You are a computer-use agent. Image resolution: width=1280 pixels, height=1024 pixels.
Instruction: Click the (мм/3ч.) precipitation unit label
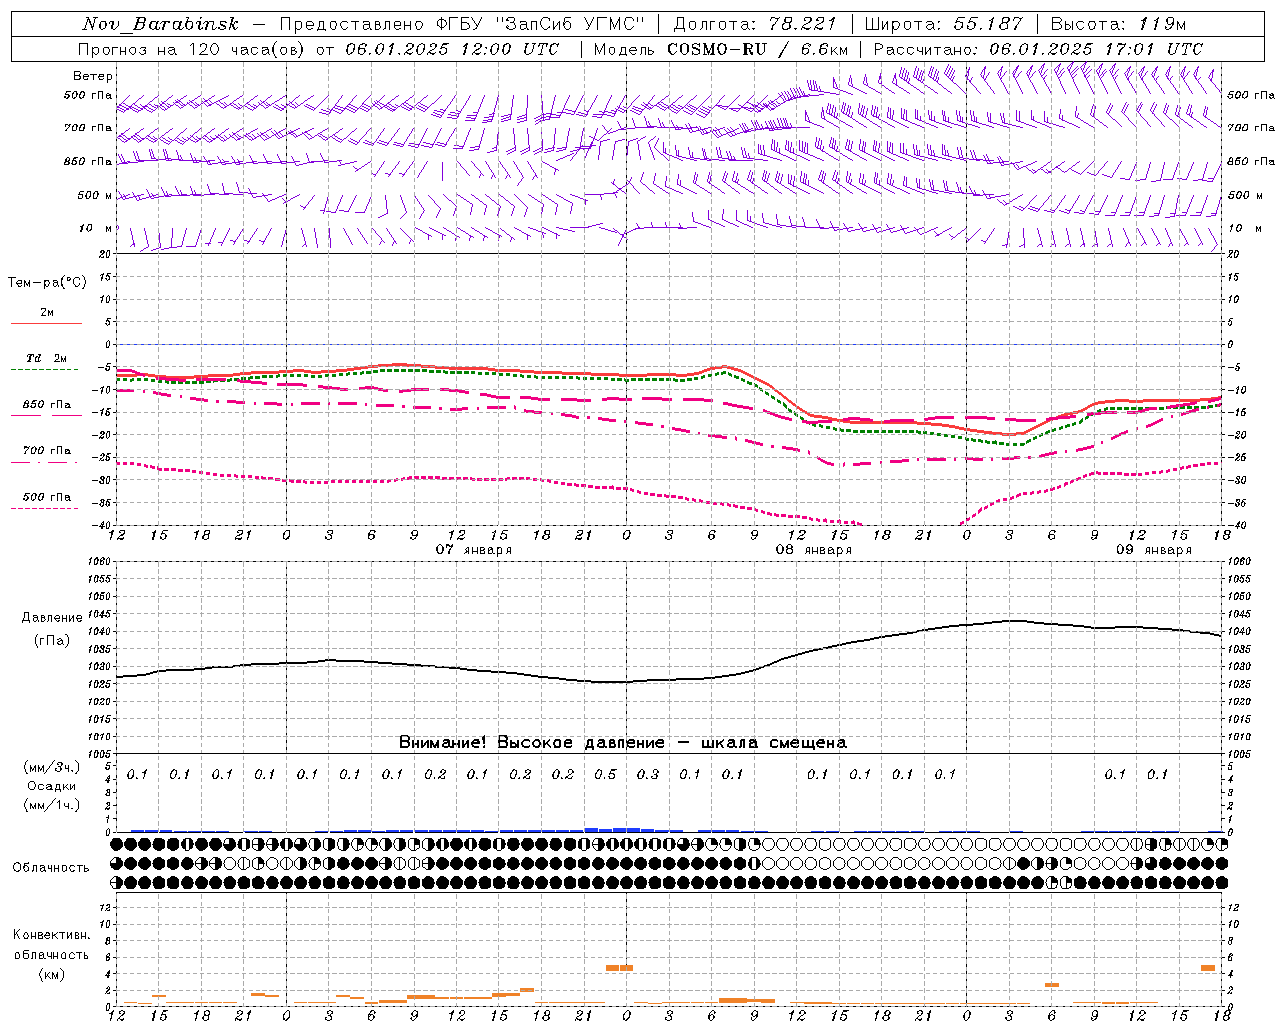tap(52, 767)
